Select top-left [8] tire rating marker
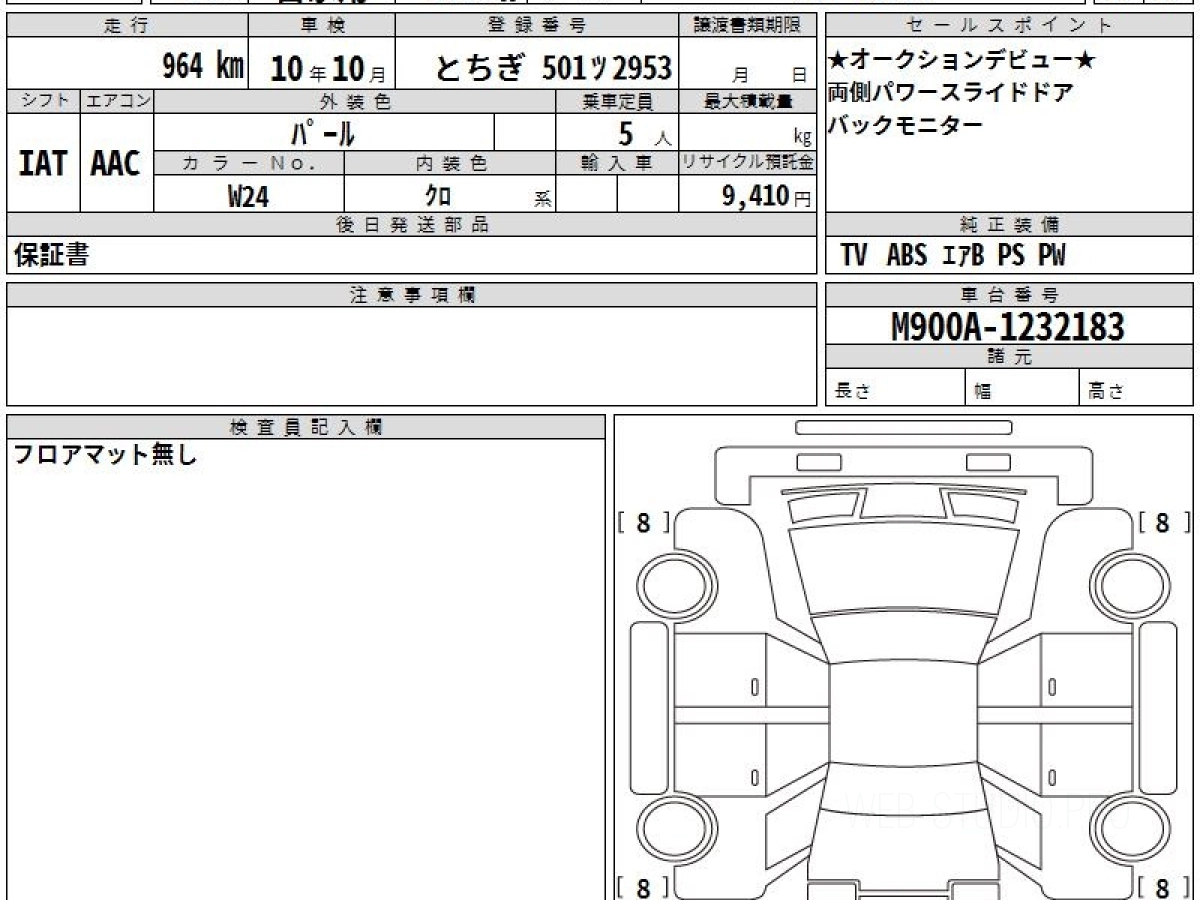The height and width of the screenshot is (900, 1200). pyautogui.click(x=643, y=522)
